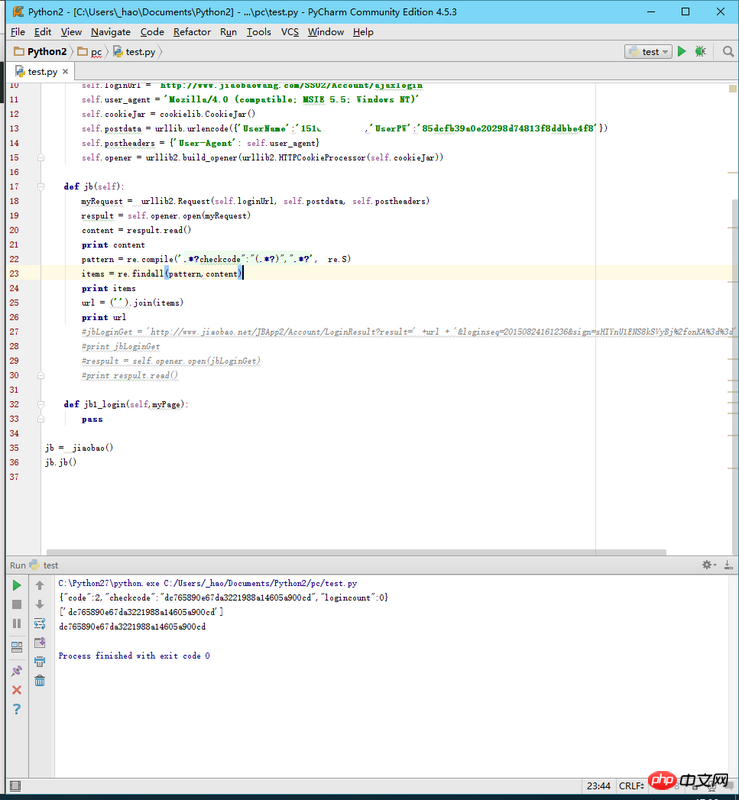Viewport: 739px width, 800px height.
Task: Print the console output using the printer icon
Action: [x=40, y=661]
